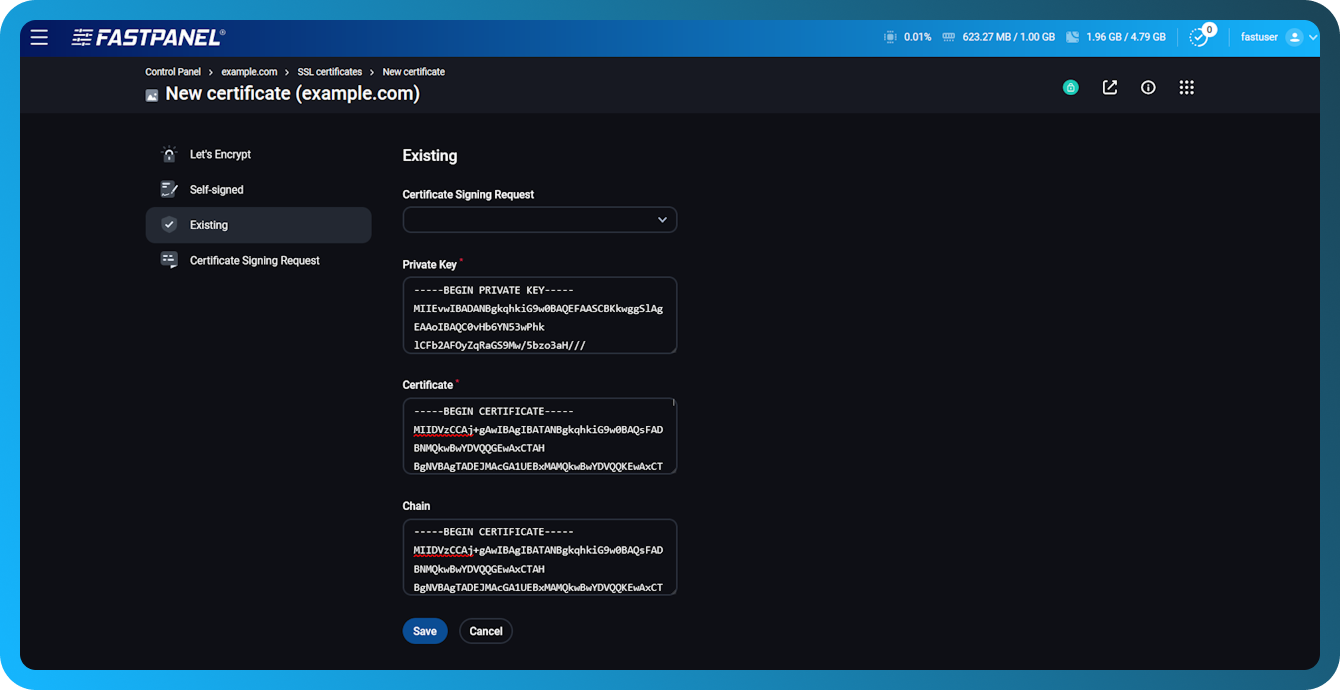This screenshot has height=690, width=1340.
Task: Open the site in new window via external-link icon
Action: coord(1109,87)
